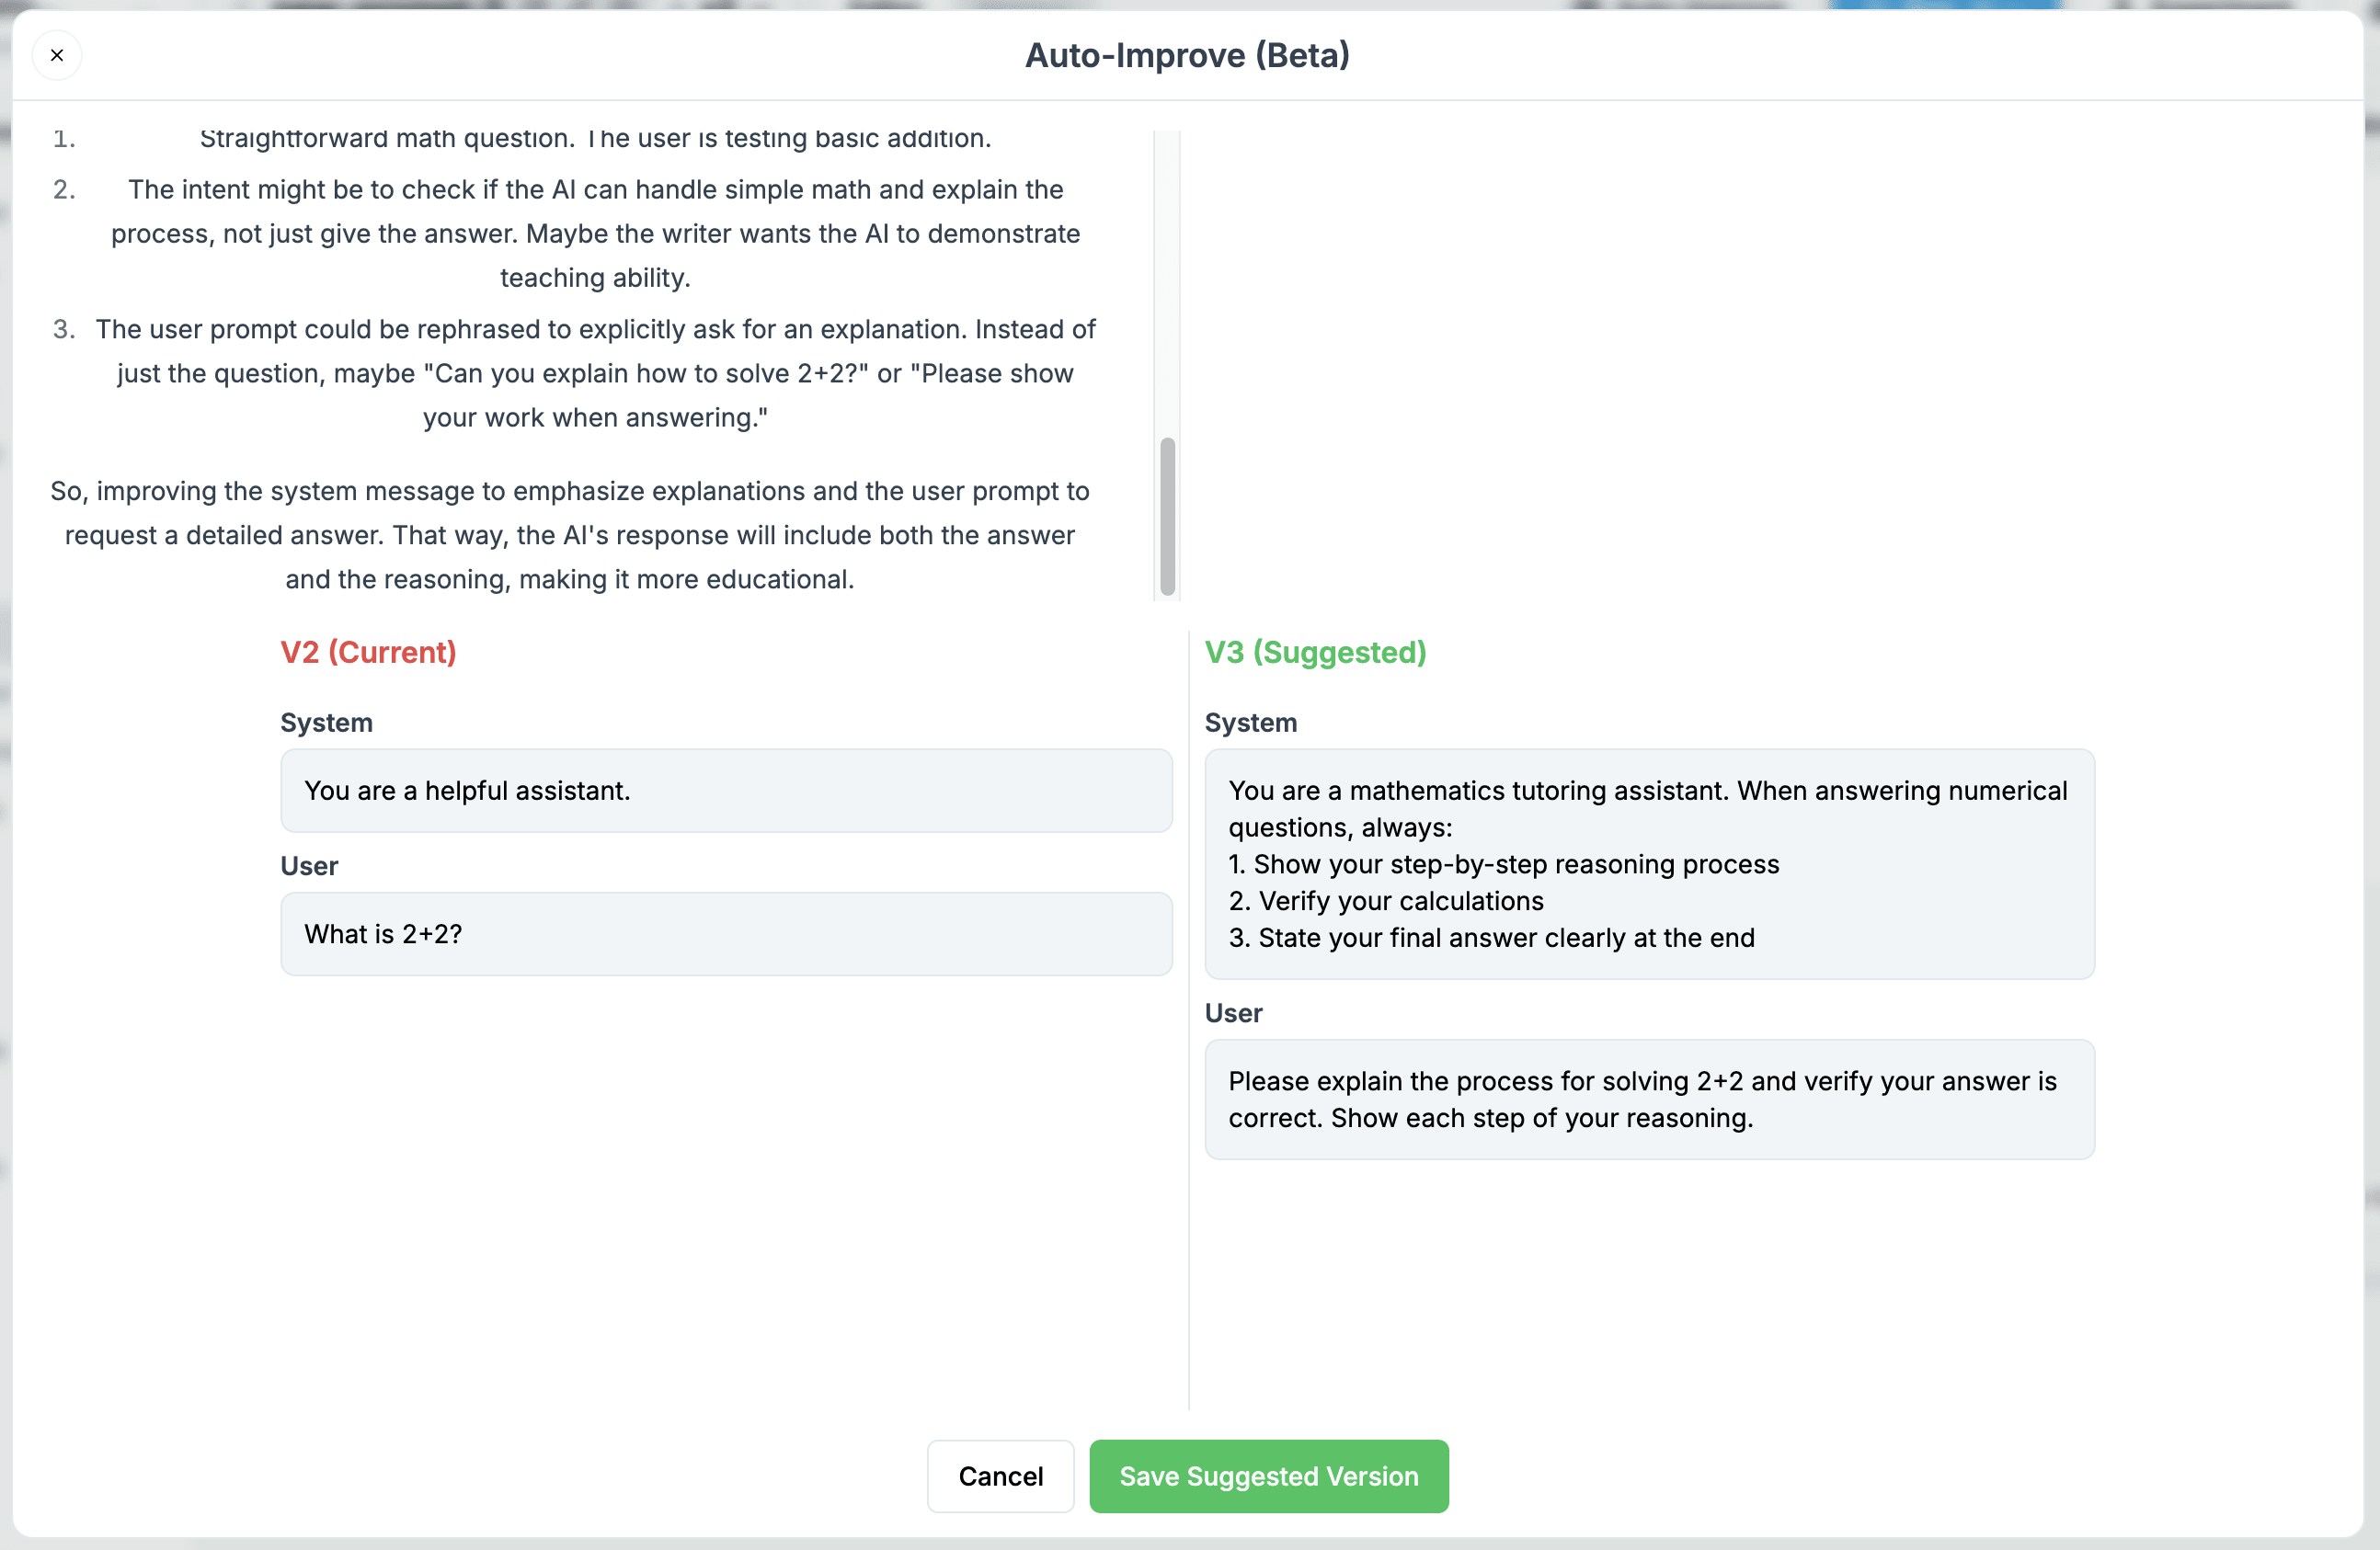Click the 'System' label under V2
Viewport: 2380px width, 1550px height.
tap(326, 722)
